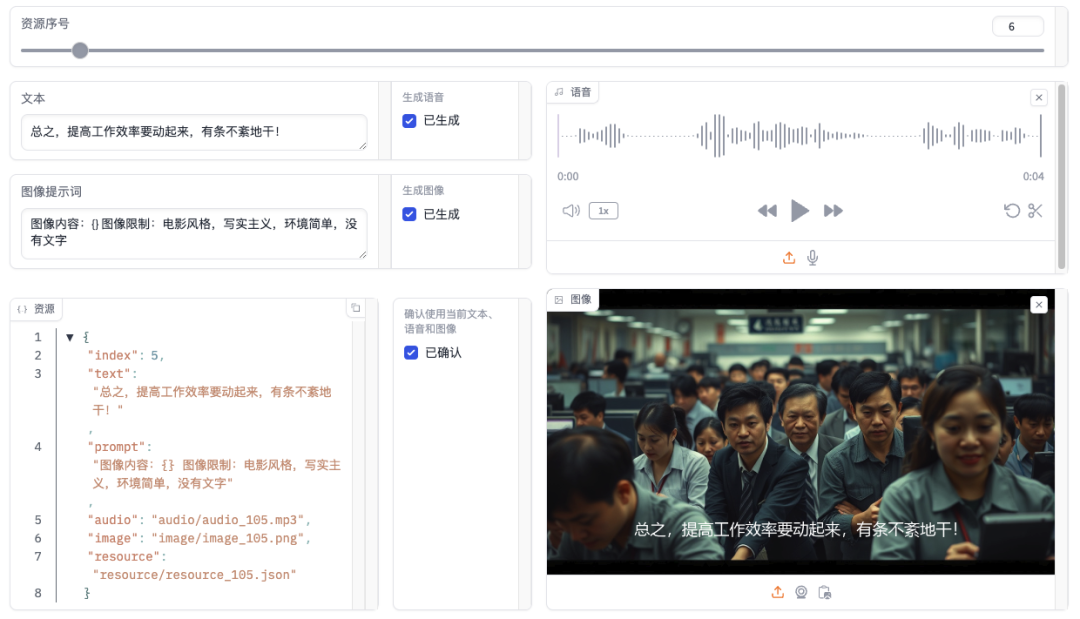Click the 语音 panel label
The height and width of the screenshot is (619, 1080).
tap(573, 92)
